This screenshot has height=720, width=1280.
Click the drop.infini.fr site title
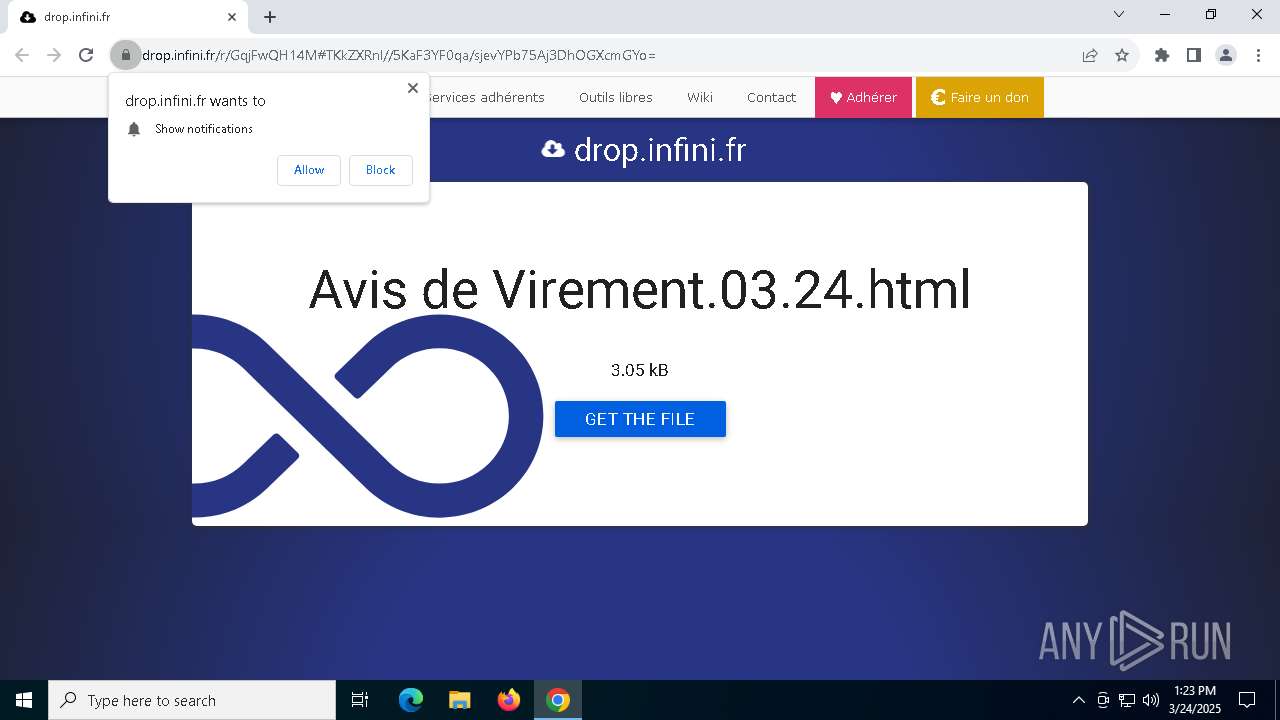pyautogui.click(x=660, y=150)
